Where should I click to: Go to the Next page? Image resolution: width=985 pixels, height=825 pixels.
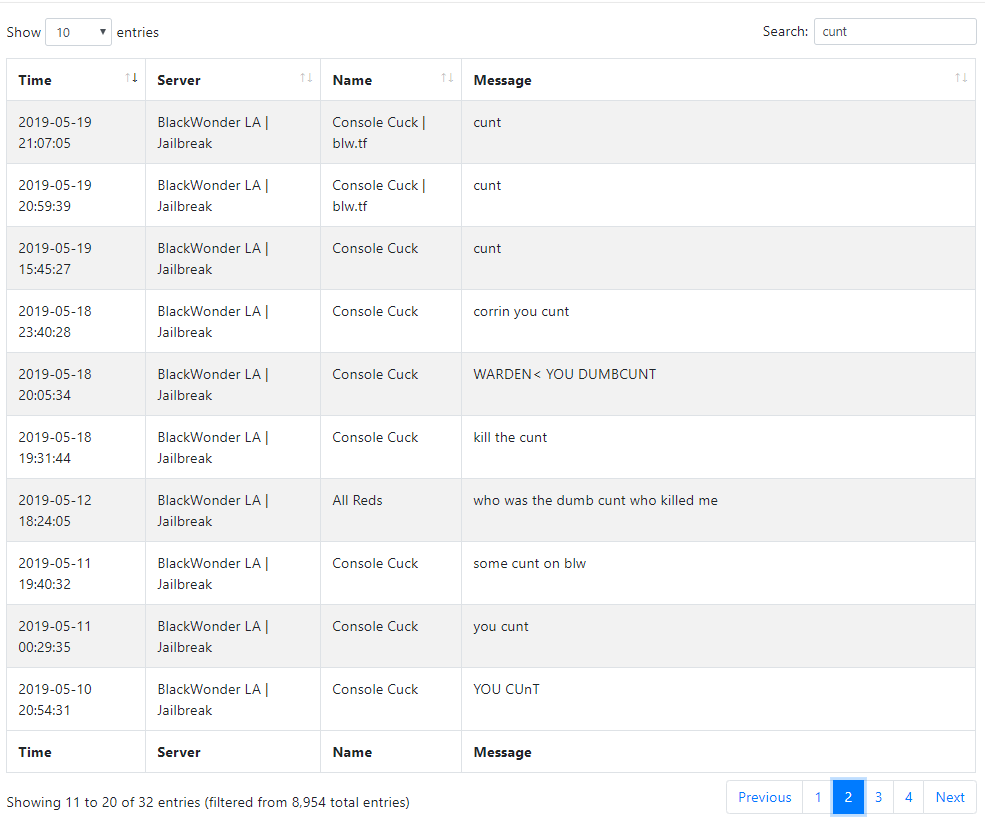(x=949, y=797)
